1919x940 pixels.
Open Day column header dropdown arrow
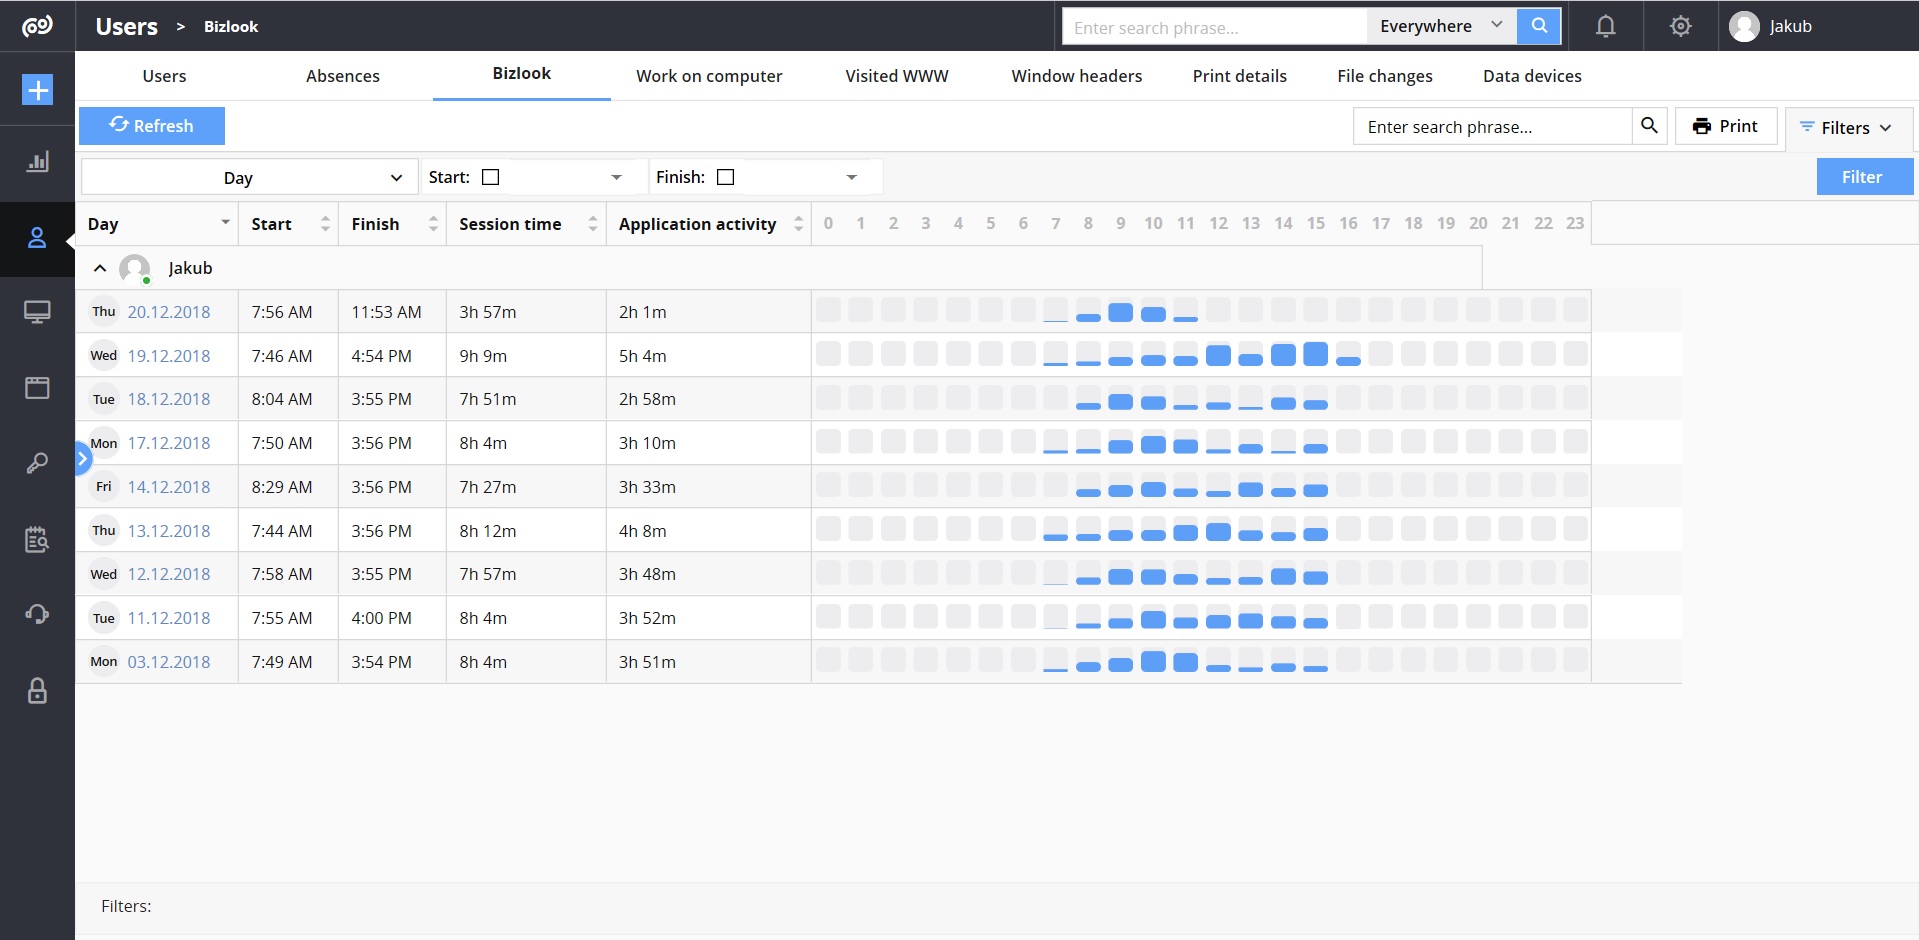[x=225, y=222]
